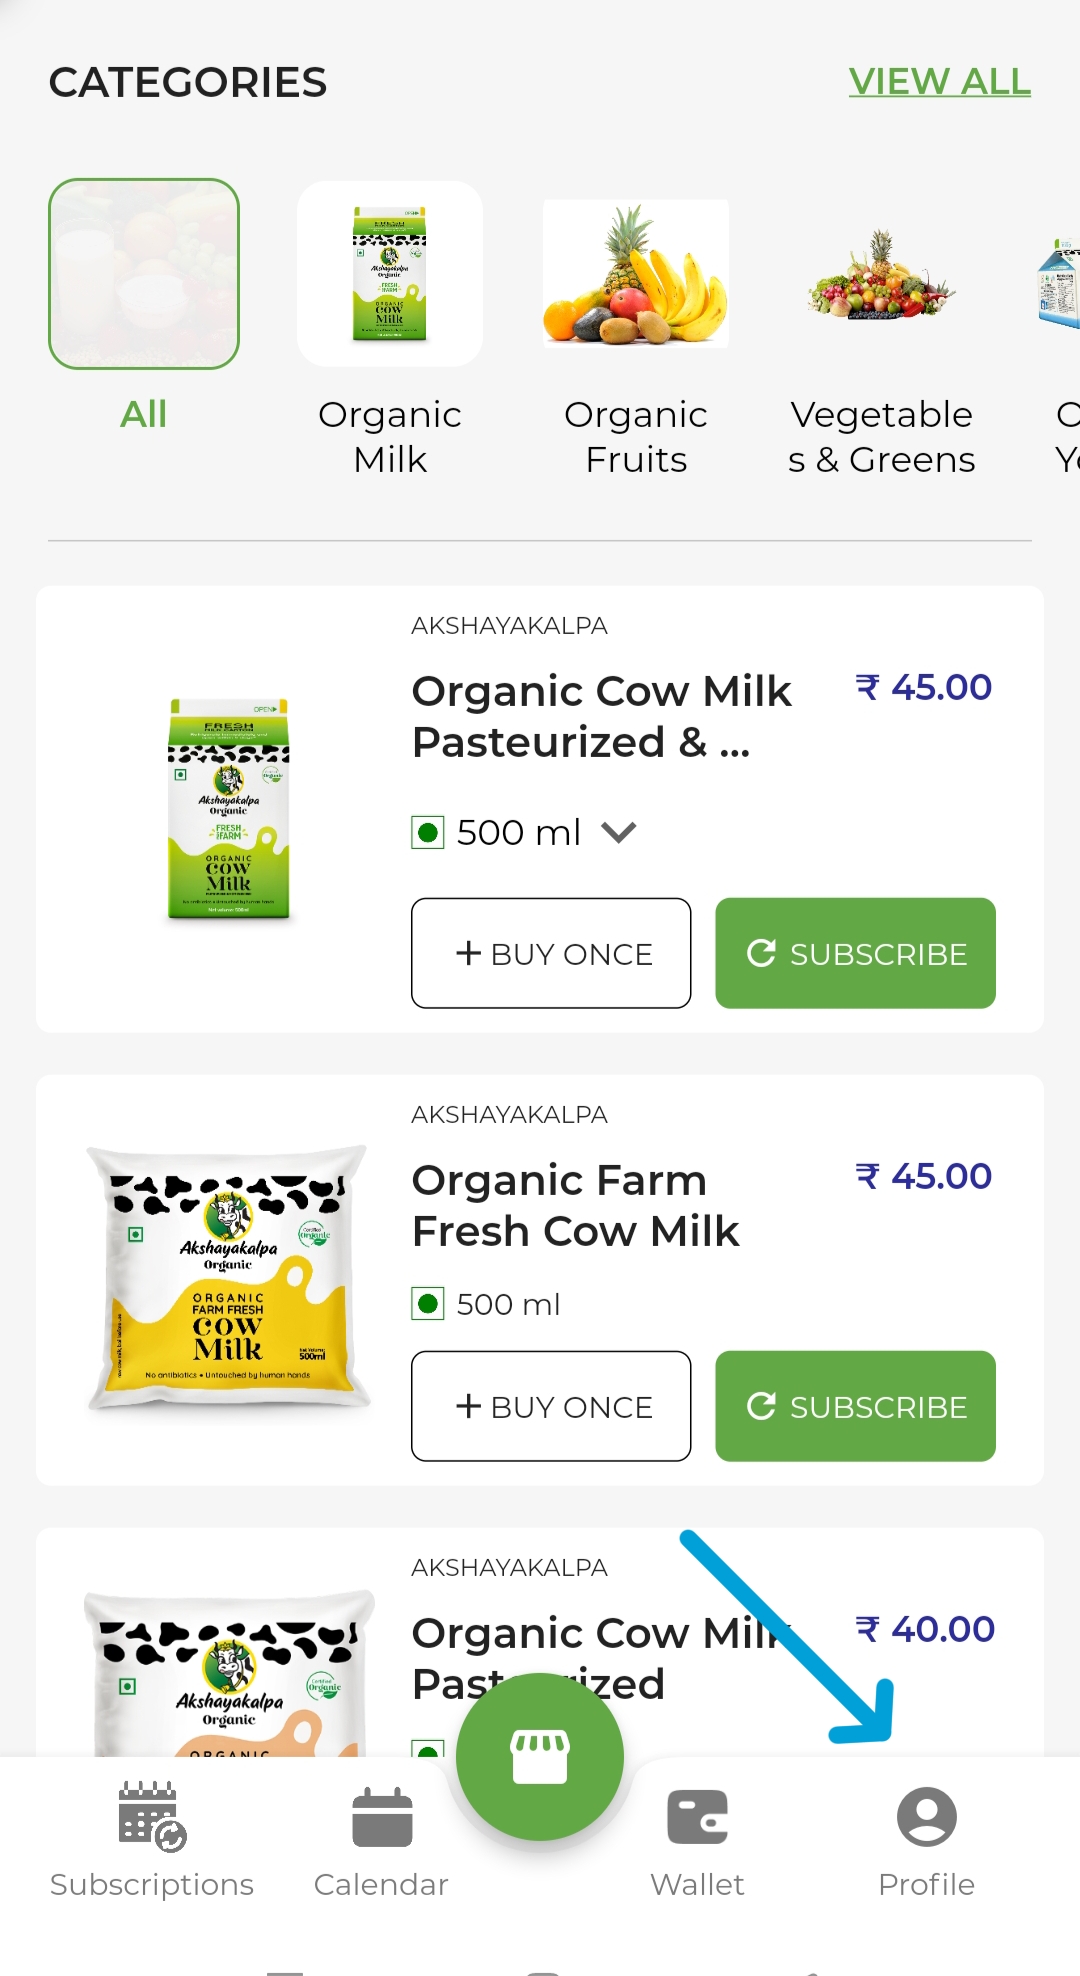Buy once Organic Cow Milk Pasteurized
This screenshot has width=1080, height=1976.
(551, 953)
